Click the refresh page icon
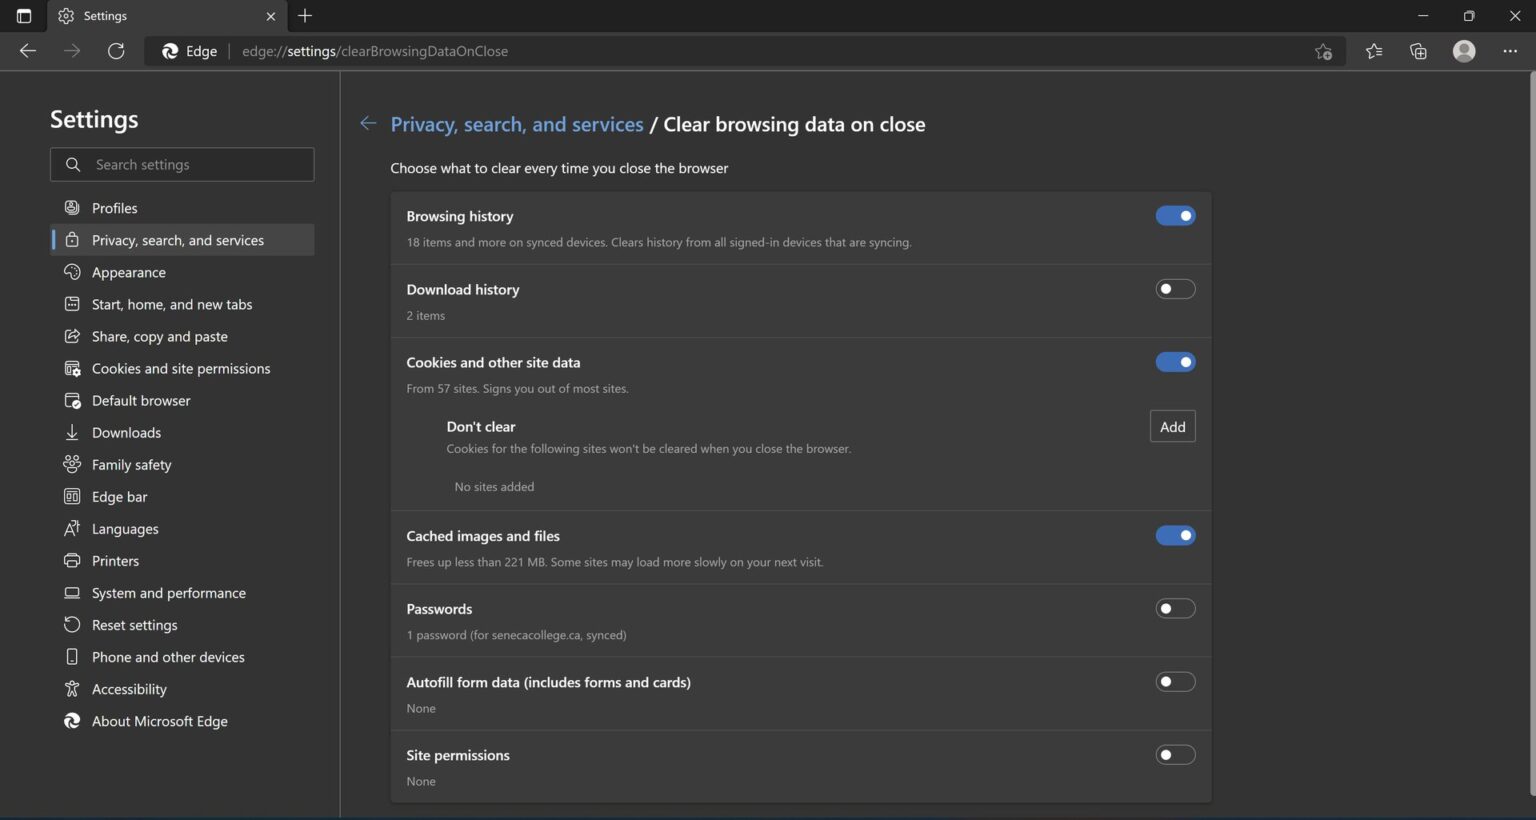 point(116,51)
